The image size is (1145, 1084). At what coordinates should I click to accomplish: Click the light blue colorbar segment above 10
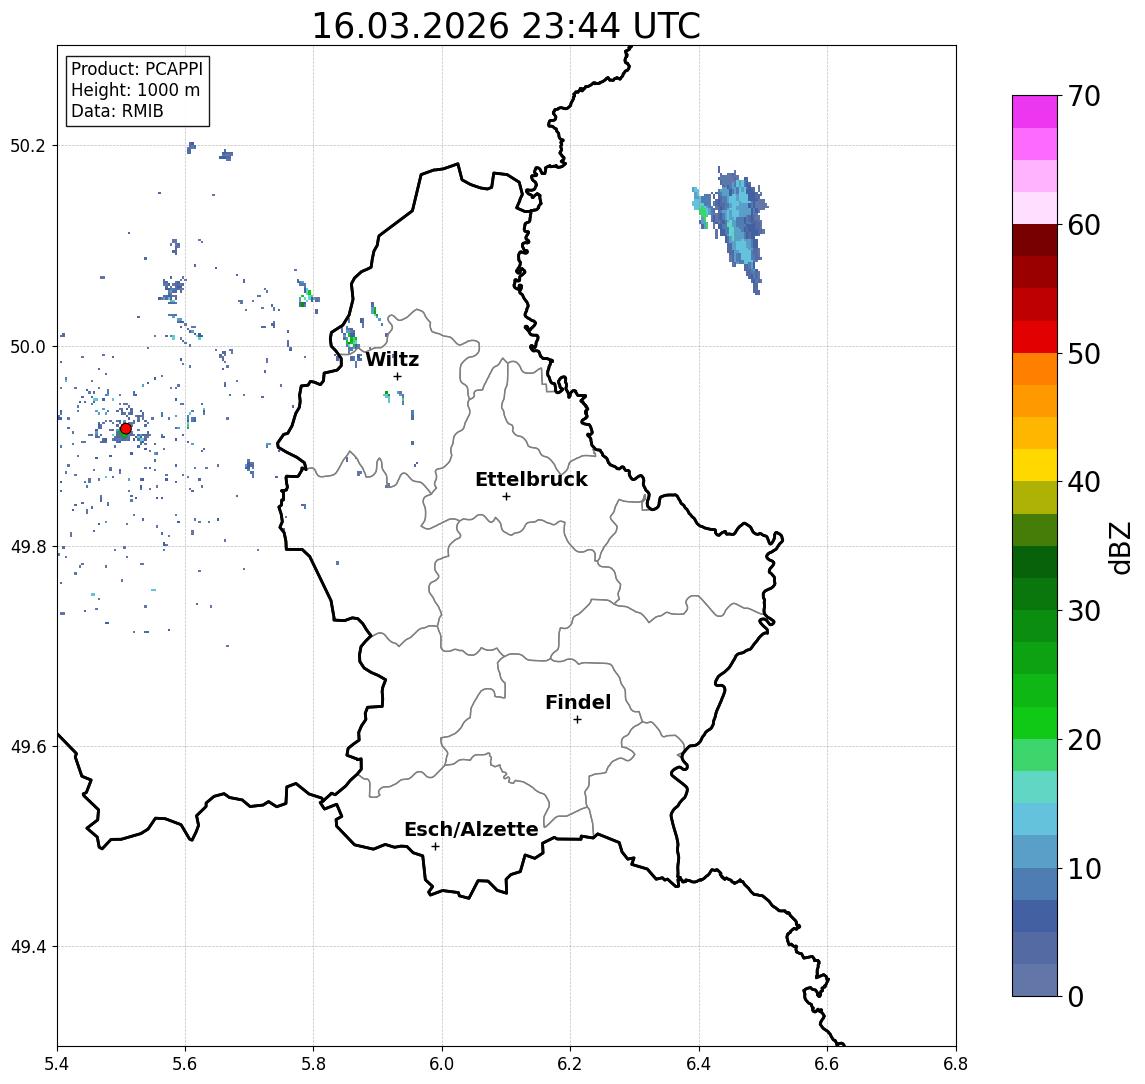[1035, 851]
